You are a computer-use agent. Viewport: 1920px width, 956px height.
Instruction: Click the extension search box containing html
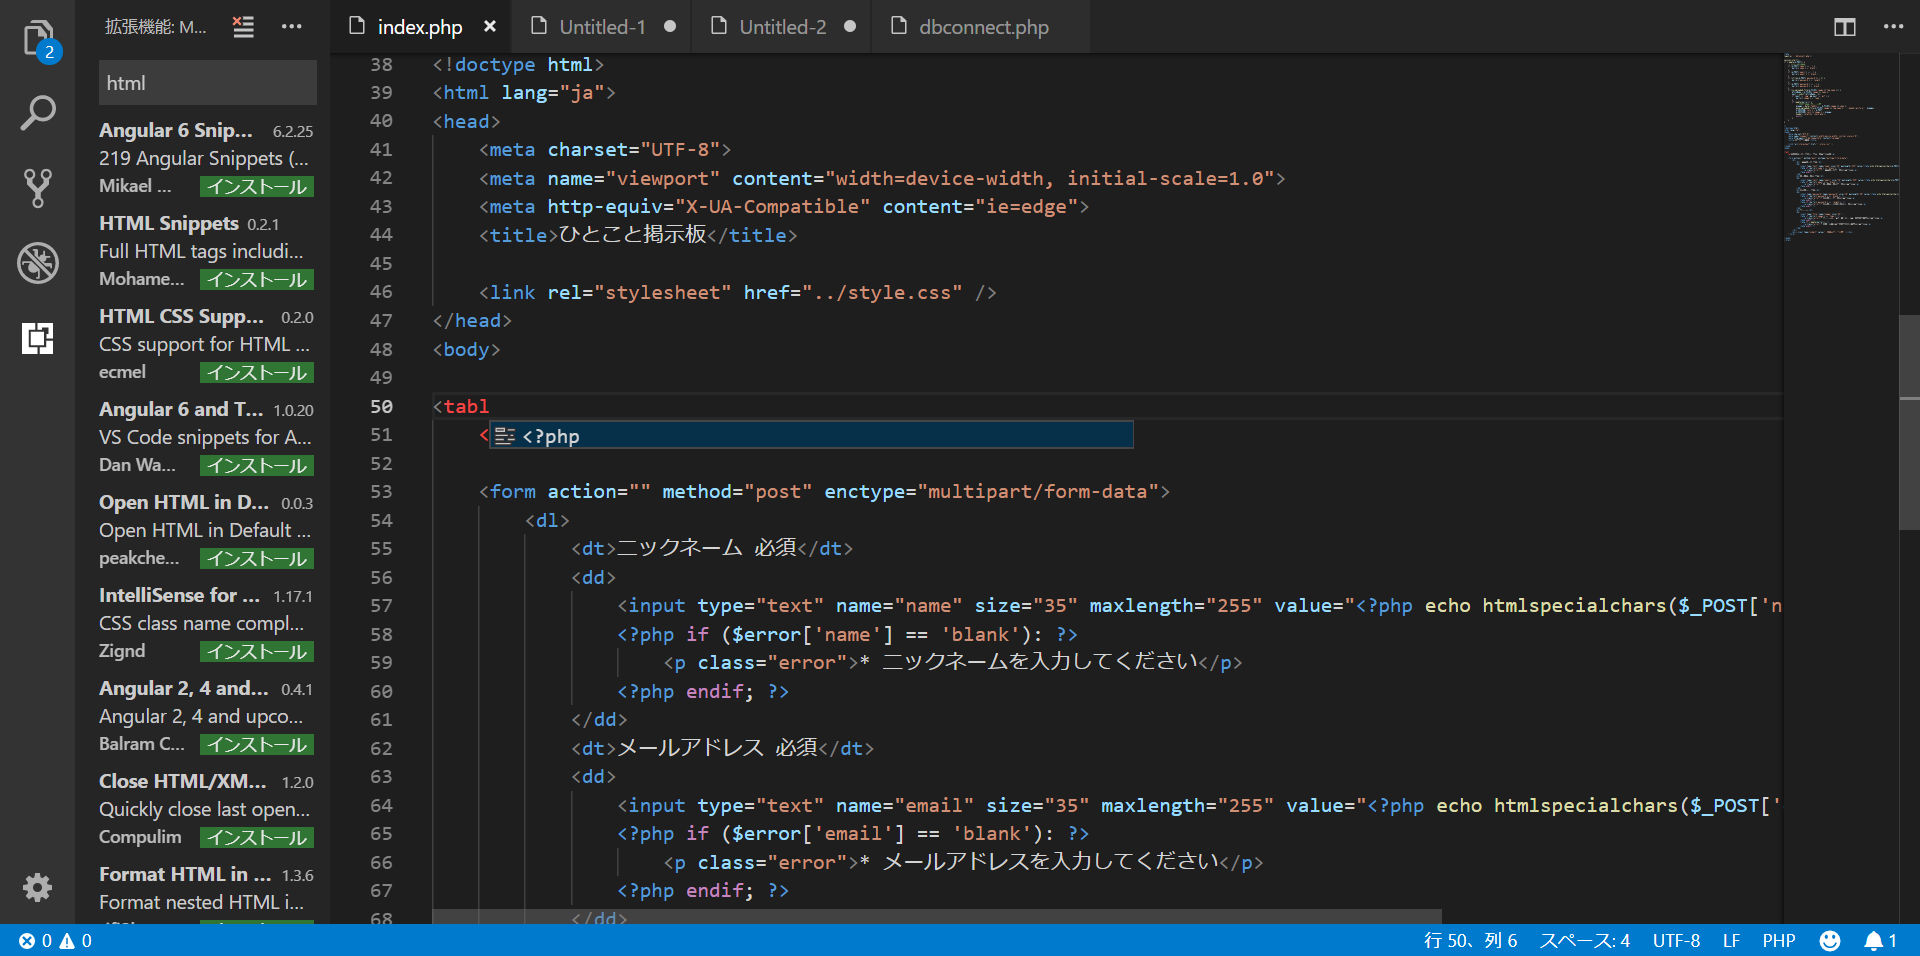pos(207,82)
